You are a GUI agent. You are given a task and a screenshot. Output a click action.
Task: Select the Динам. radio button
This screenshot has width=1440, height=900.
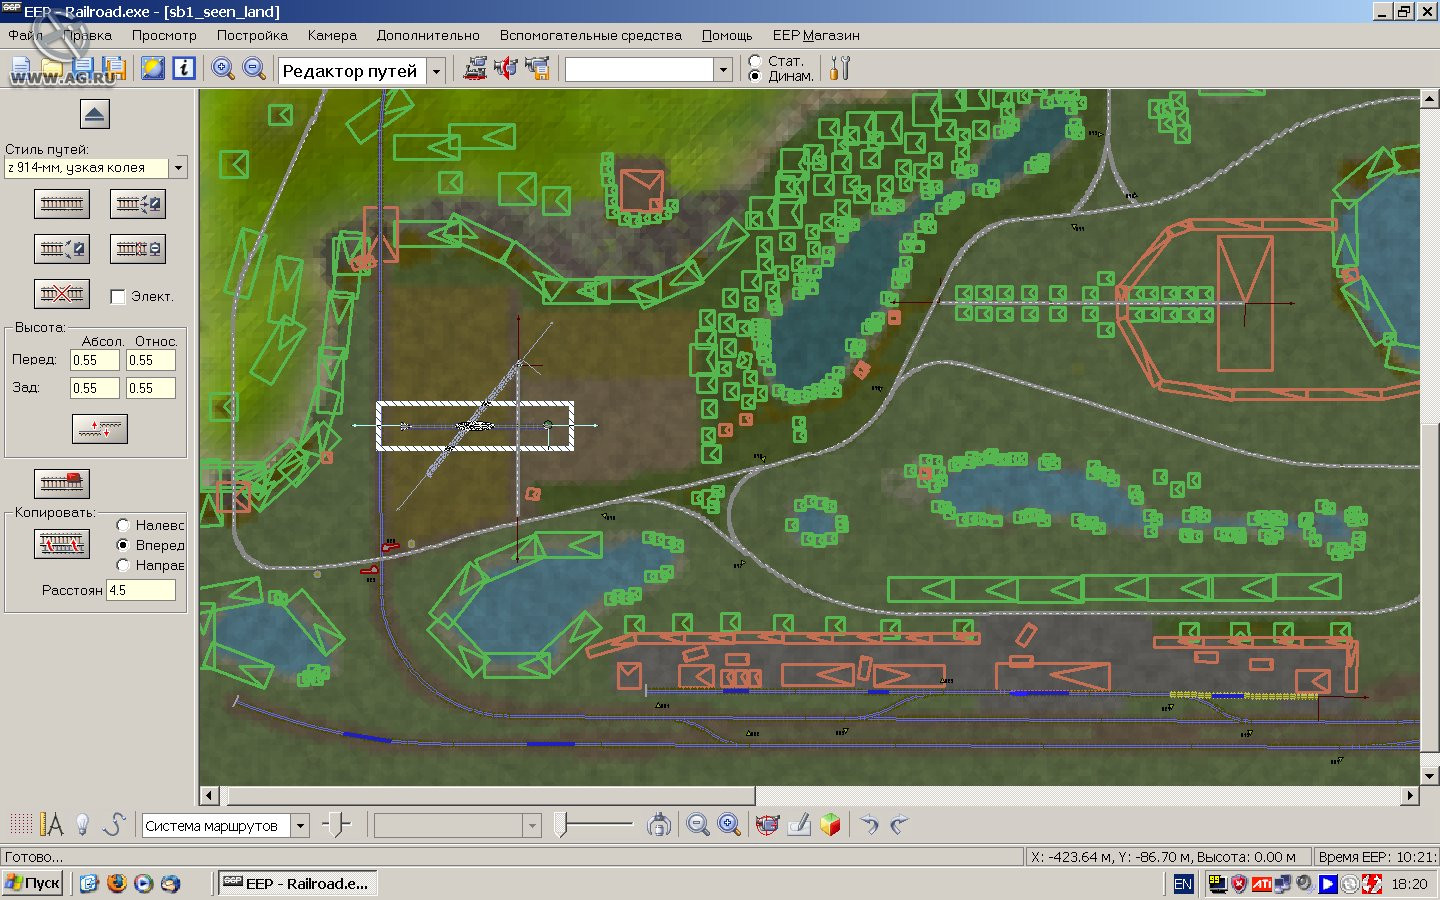click(x=755, y=76)
